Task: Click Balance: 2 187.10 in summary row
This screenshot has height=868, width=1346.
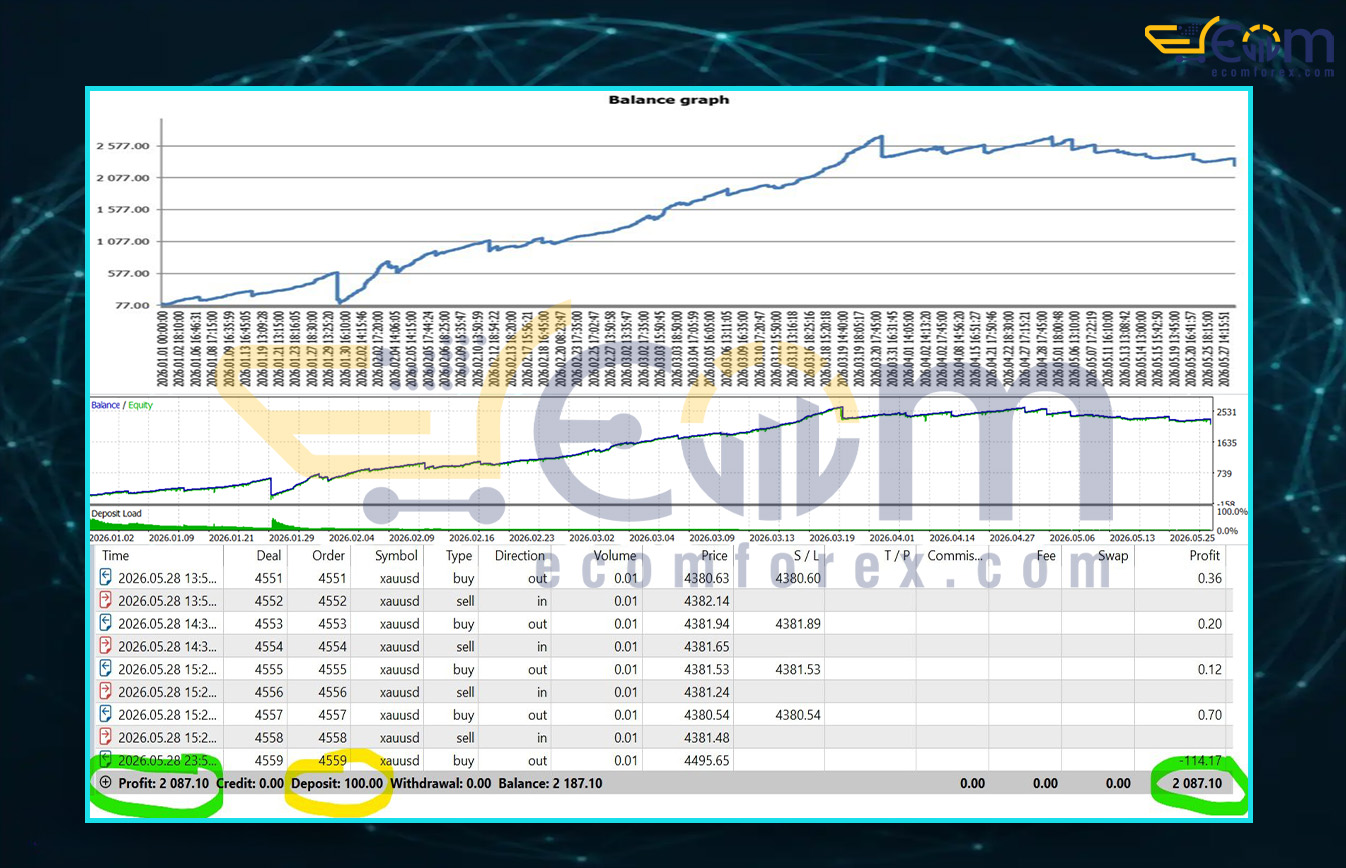Action: coord(550,783)
